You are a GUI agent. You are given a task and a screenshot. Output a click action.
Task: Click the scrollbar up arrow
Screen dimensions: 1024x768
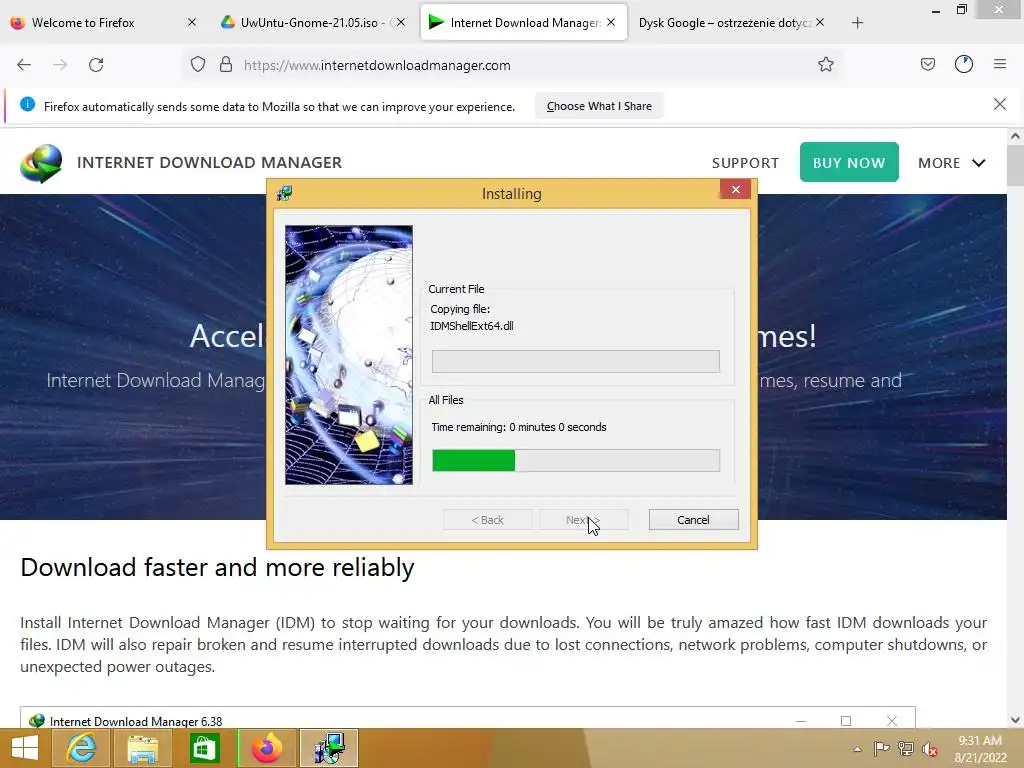click(x=1015, y=136)
